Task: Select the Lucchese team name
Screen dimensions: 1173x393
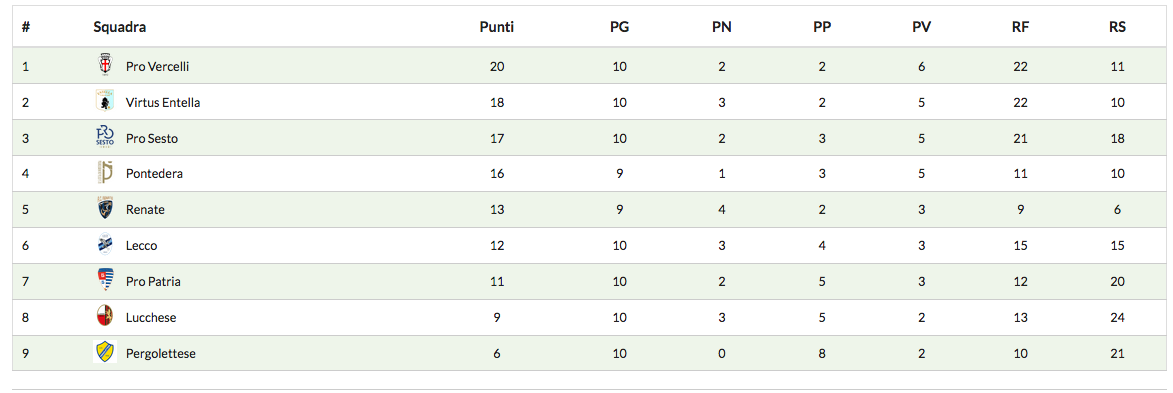Action: point(151,317)
